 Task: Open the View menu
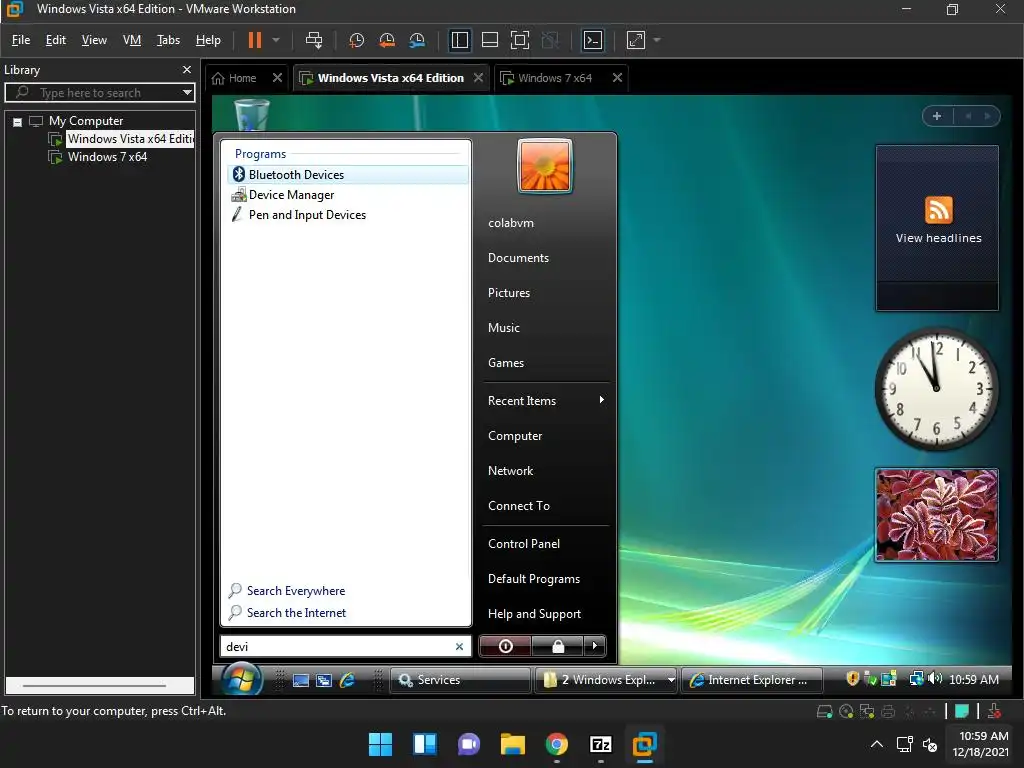(94, 40)
